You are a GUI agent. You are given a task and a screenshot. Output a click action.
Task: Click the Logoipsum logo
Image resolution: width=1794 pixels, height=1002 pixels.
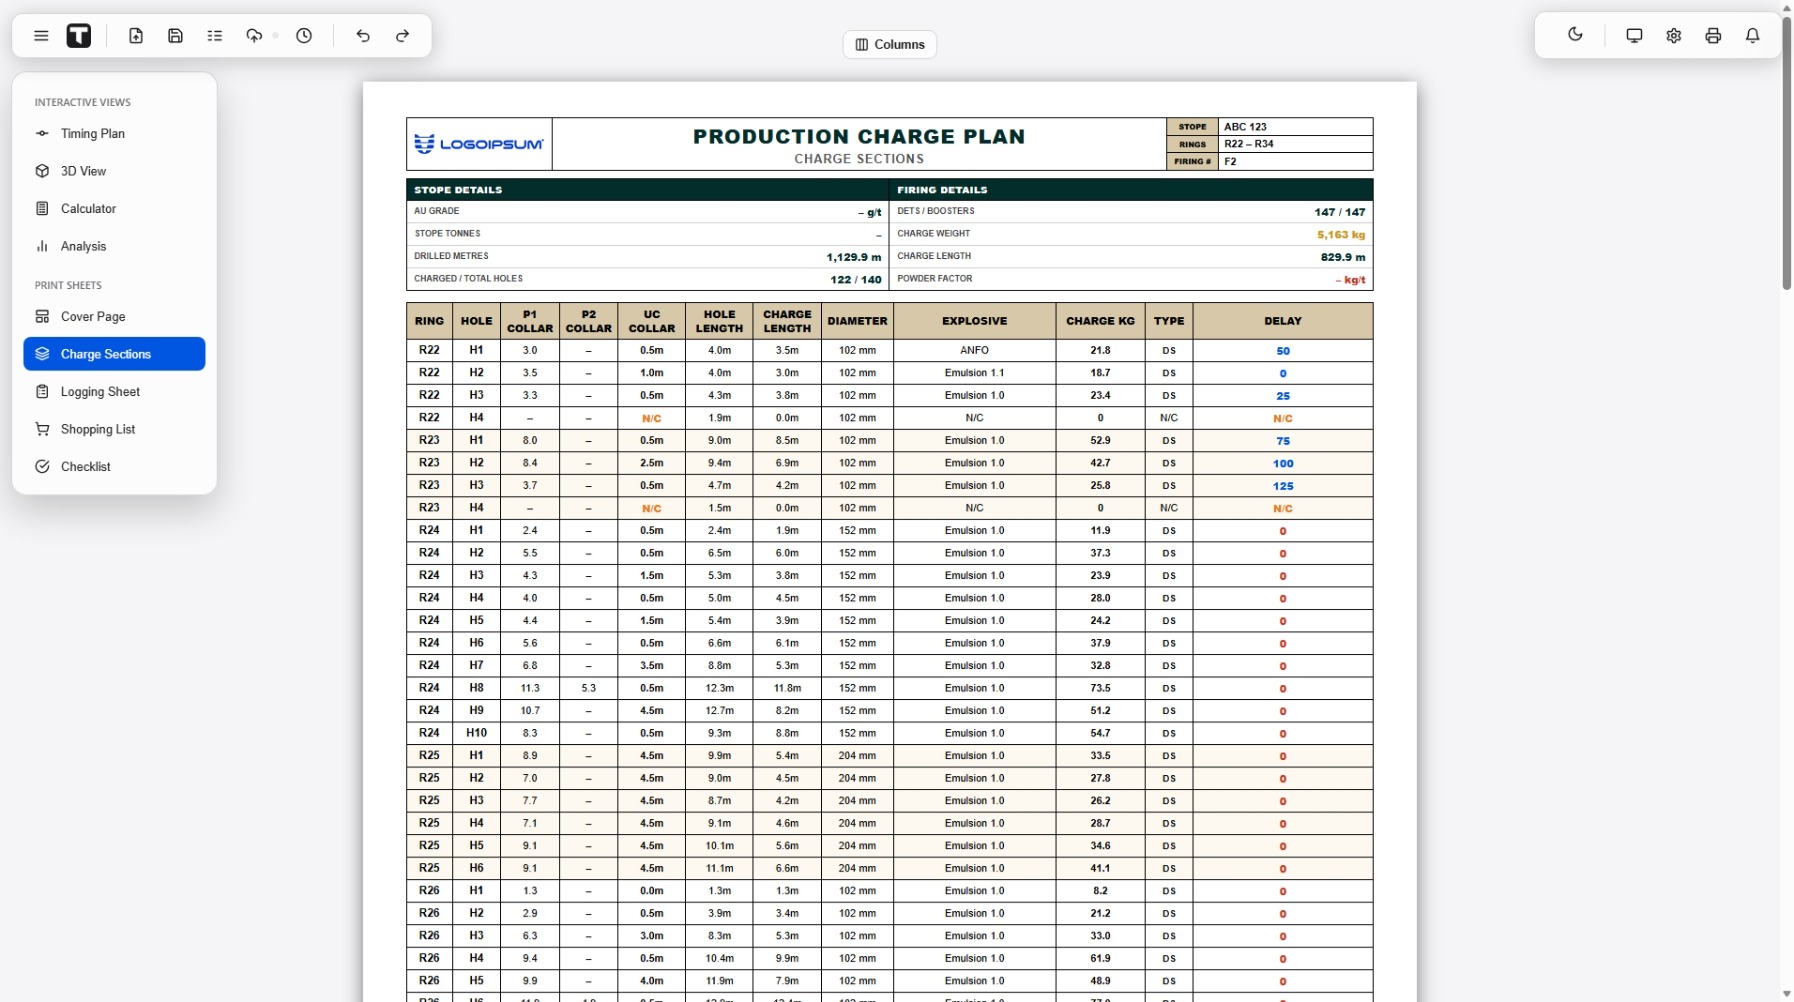(x=479, y=144)
